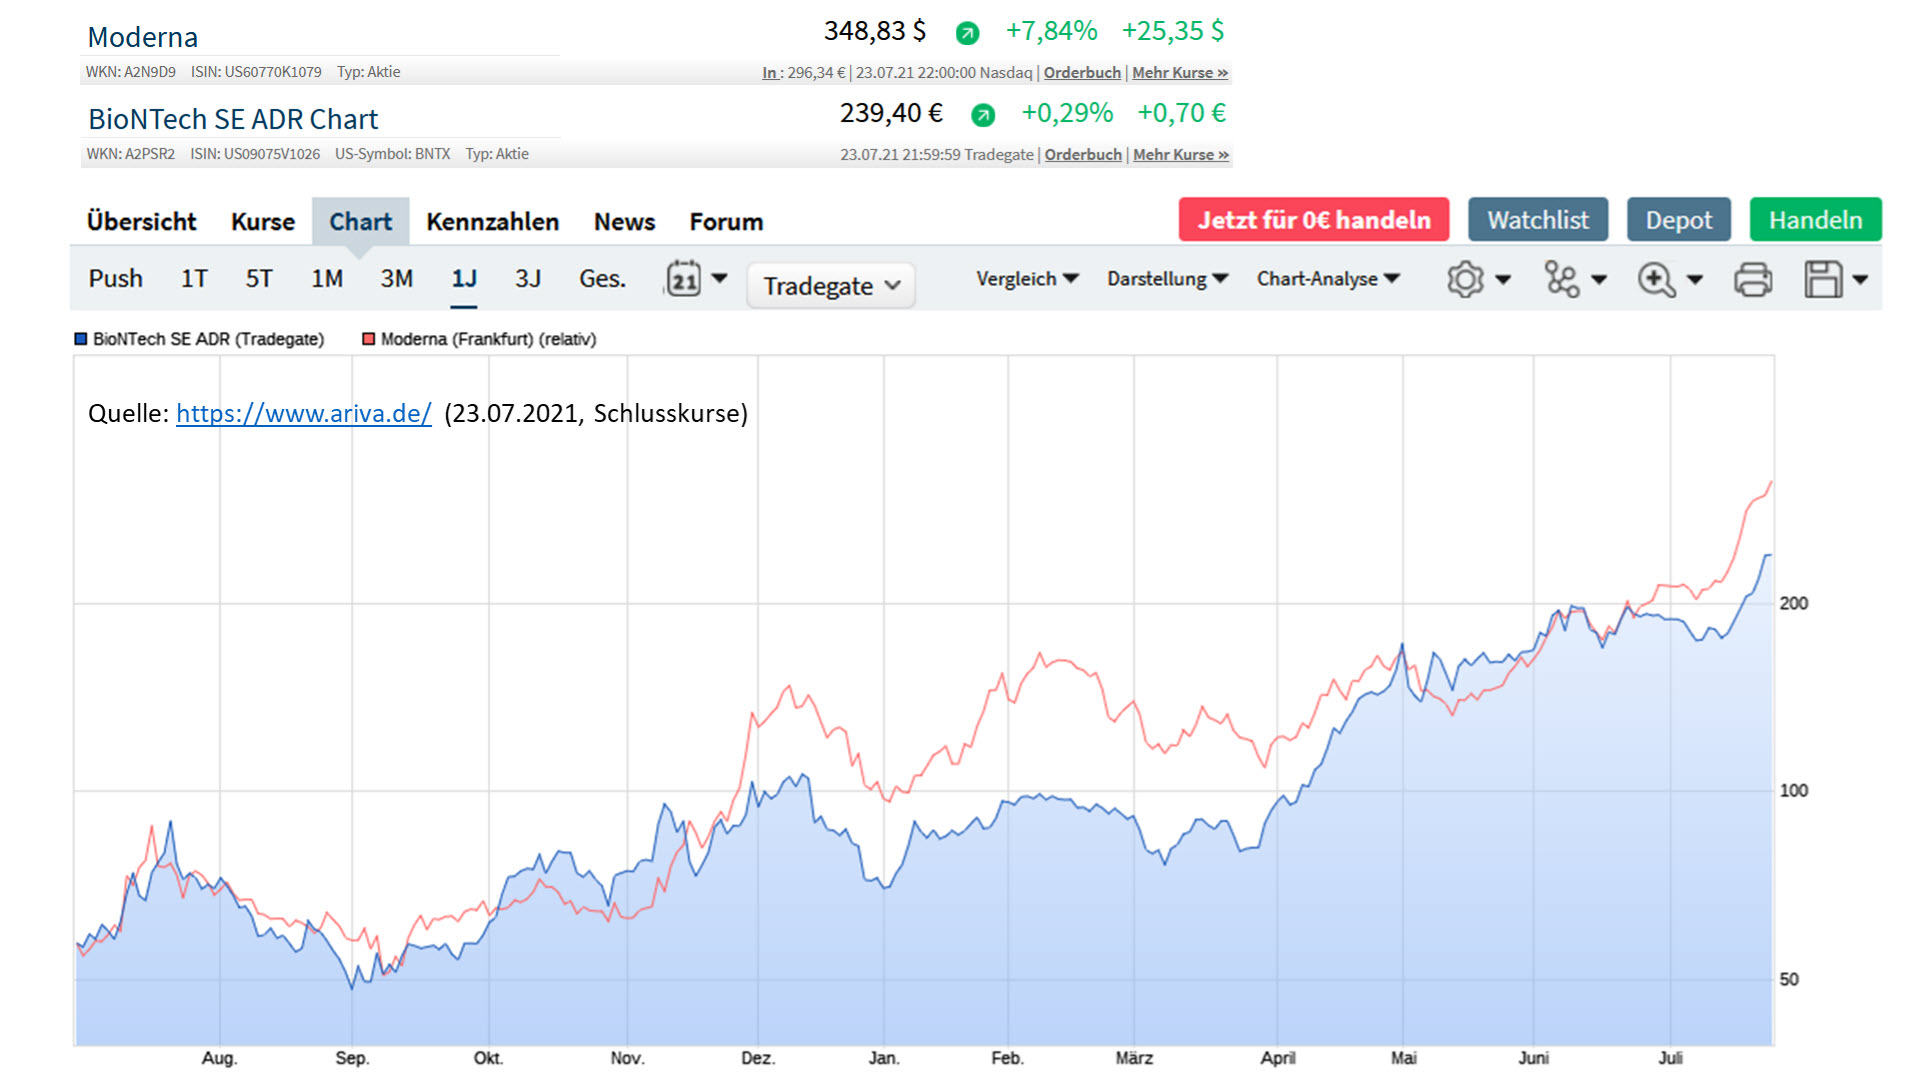Click the blue BioNTech legend swatch
The height and width of the screenshot is (1078, 1915).
pyautogui.click(x=81, y=339)
